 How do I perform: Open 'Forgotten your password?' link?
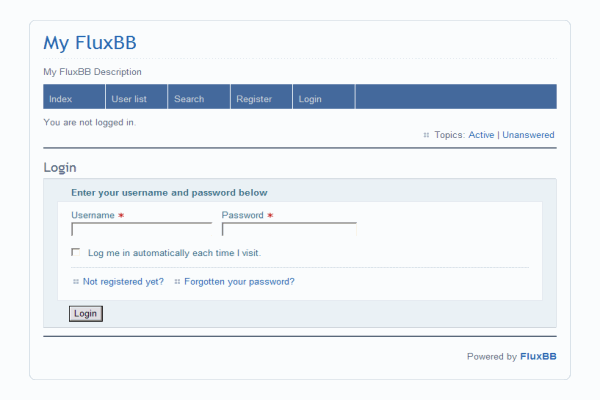(x=239, y=282)
